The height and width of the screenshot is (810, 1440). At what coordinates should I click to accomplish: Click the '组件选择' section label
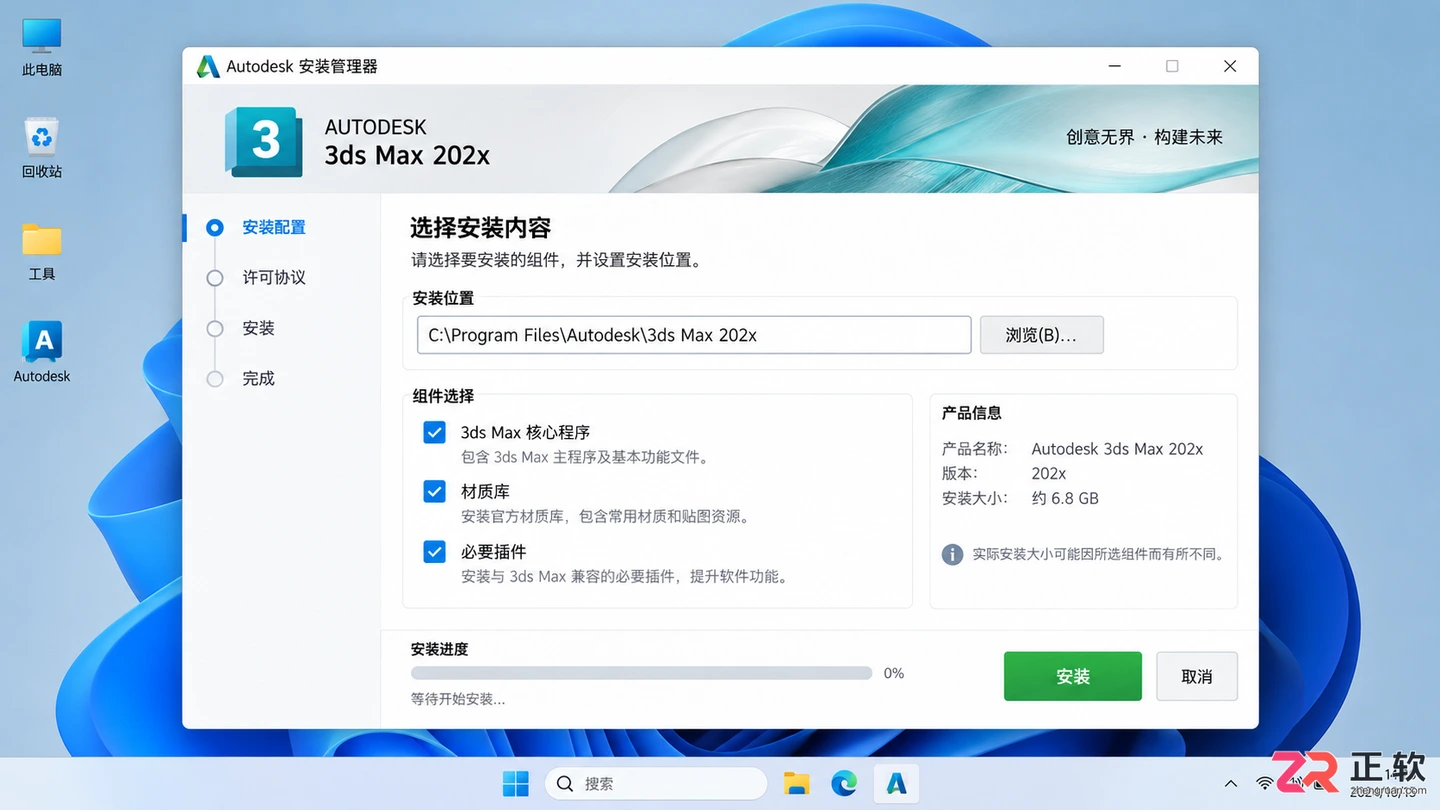tap(443, 396)
